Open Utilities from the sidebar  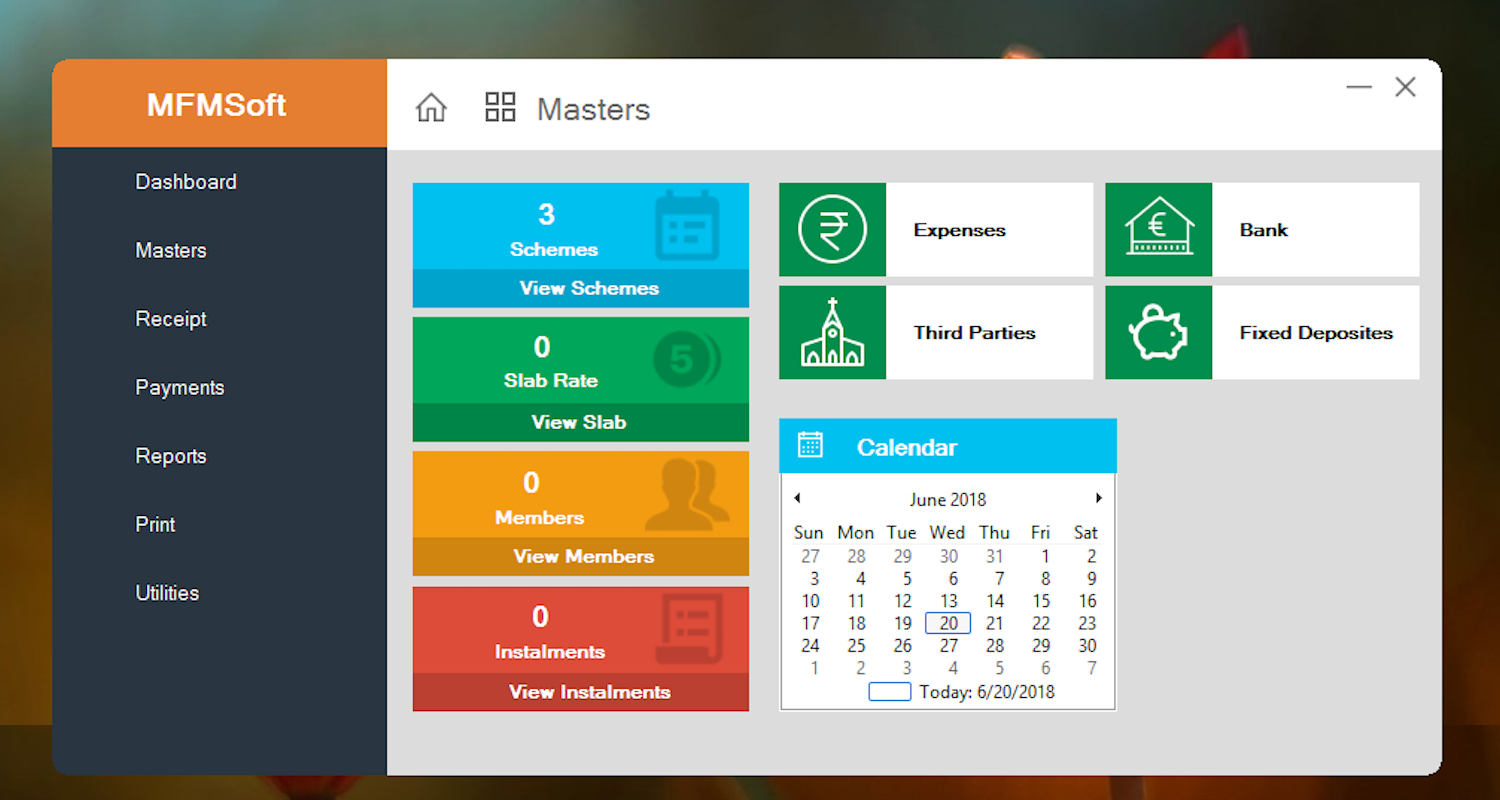(x=167, y=593)
